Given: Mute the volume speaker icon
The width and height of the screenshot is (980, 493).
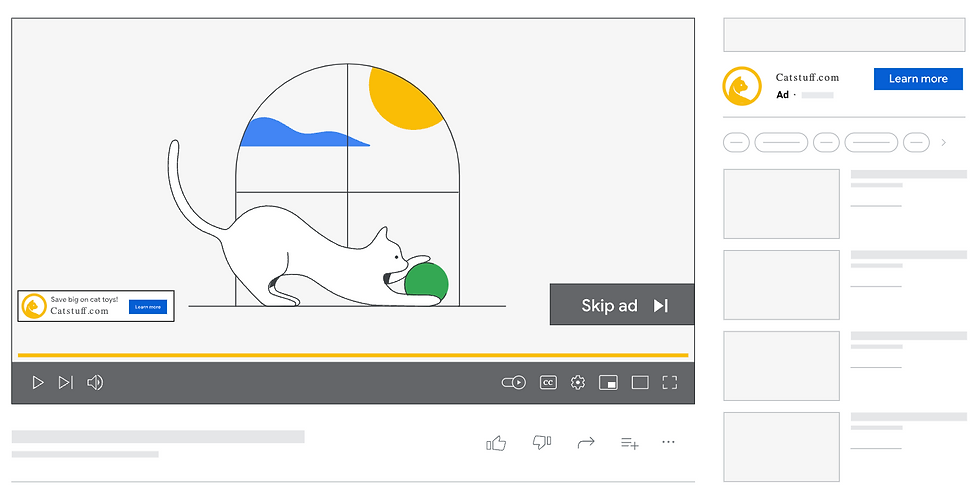Looking at the screenshot, I should [95, 382].
